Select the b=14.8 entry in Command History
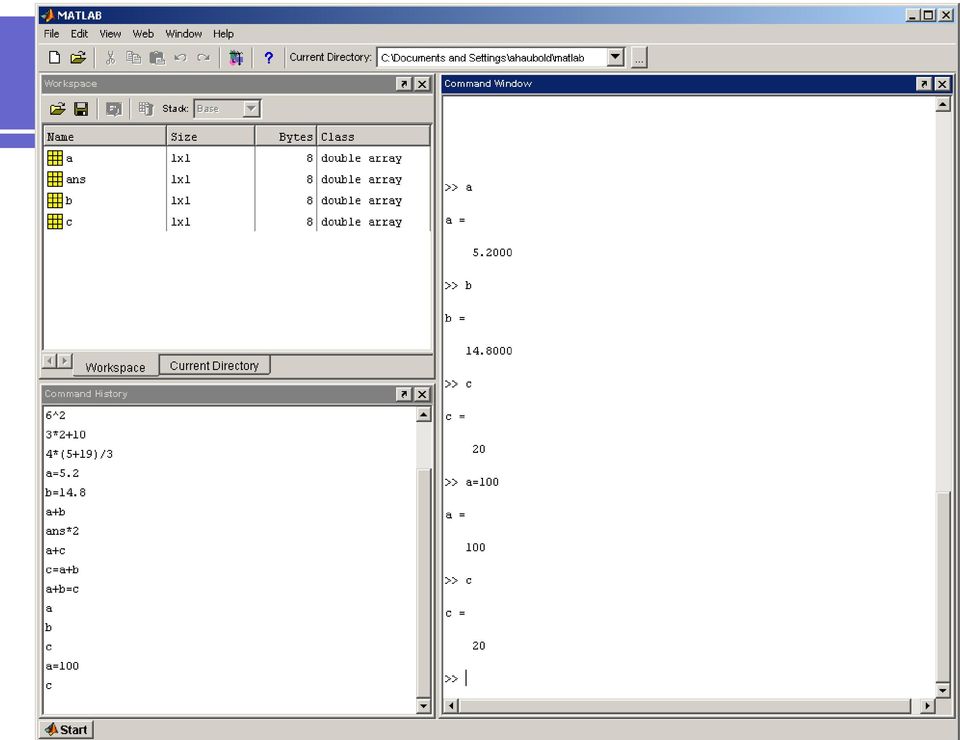The width and height of the screenshot is (960, 740). (x=66, y=493)
